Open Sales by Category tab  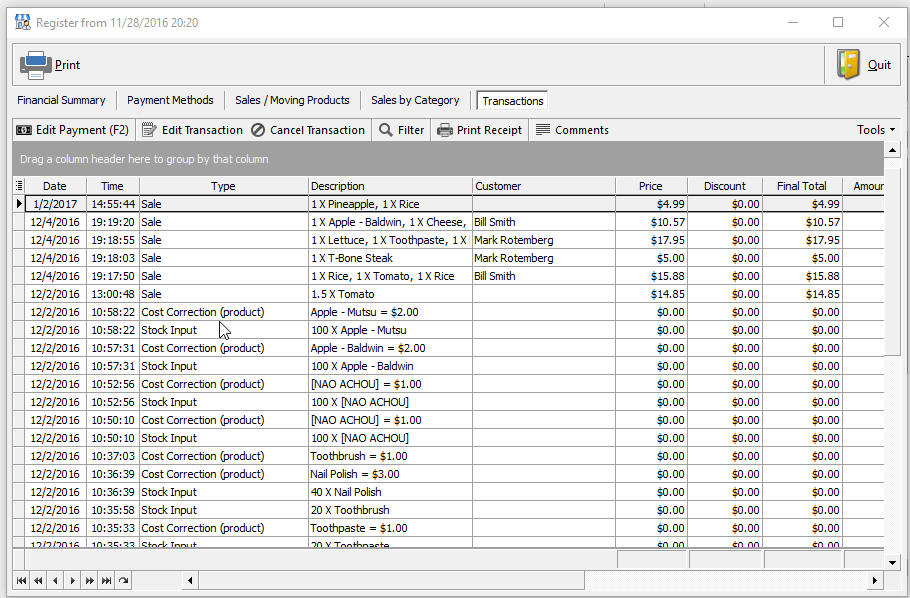[415, 100]
